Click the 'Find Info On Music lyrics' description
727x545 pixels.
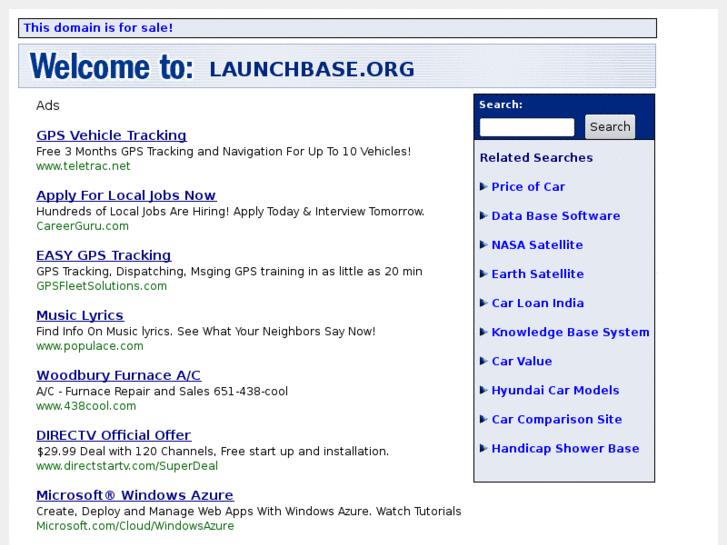[206, 331]
